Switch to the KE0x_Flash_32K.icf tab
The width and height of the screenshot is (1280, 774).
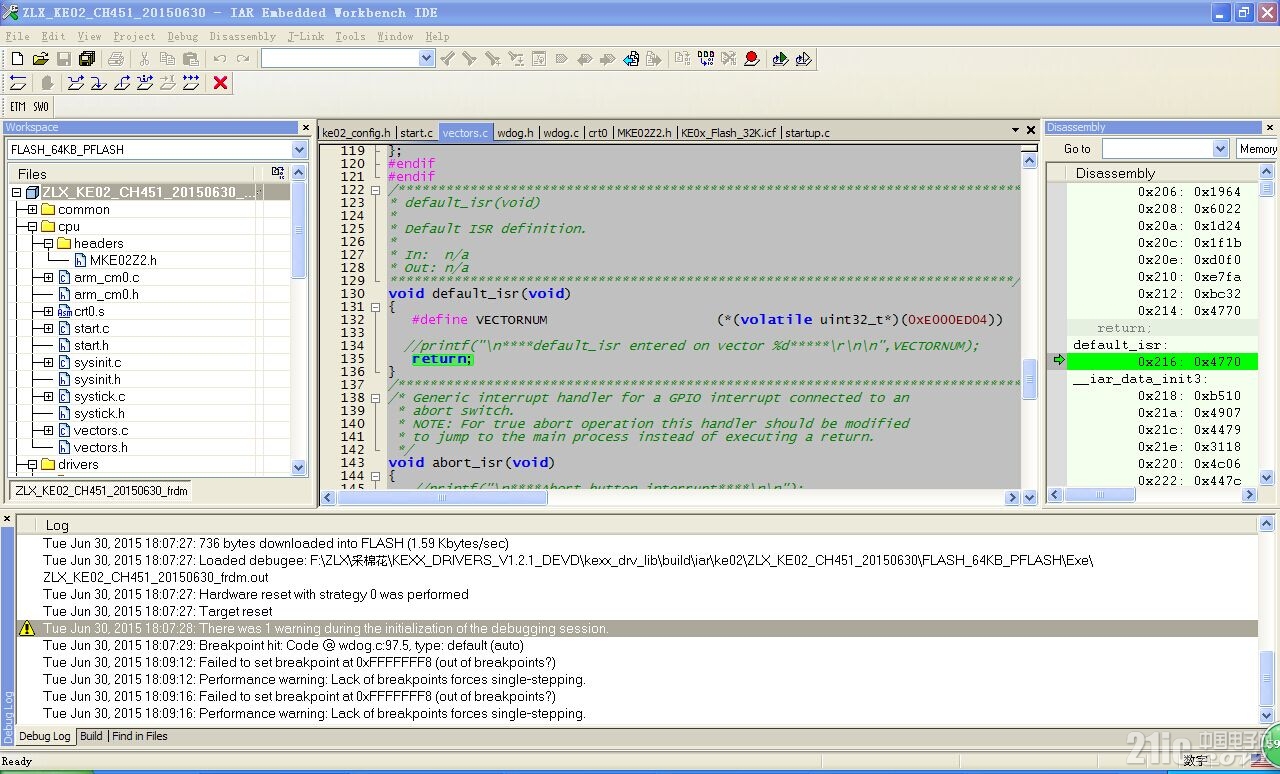[728, 132]
